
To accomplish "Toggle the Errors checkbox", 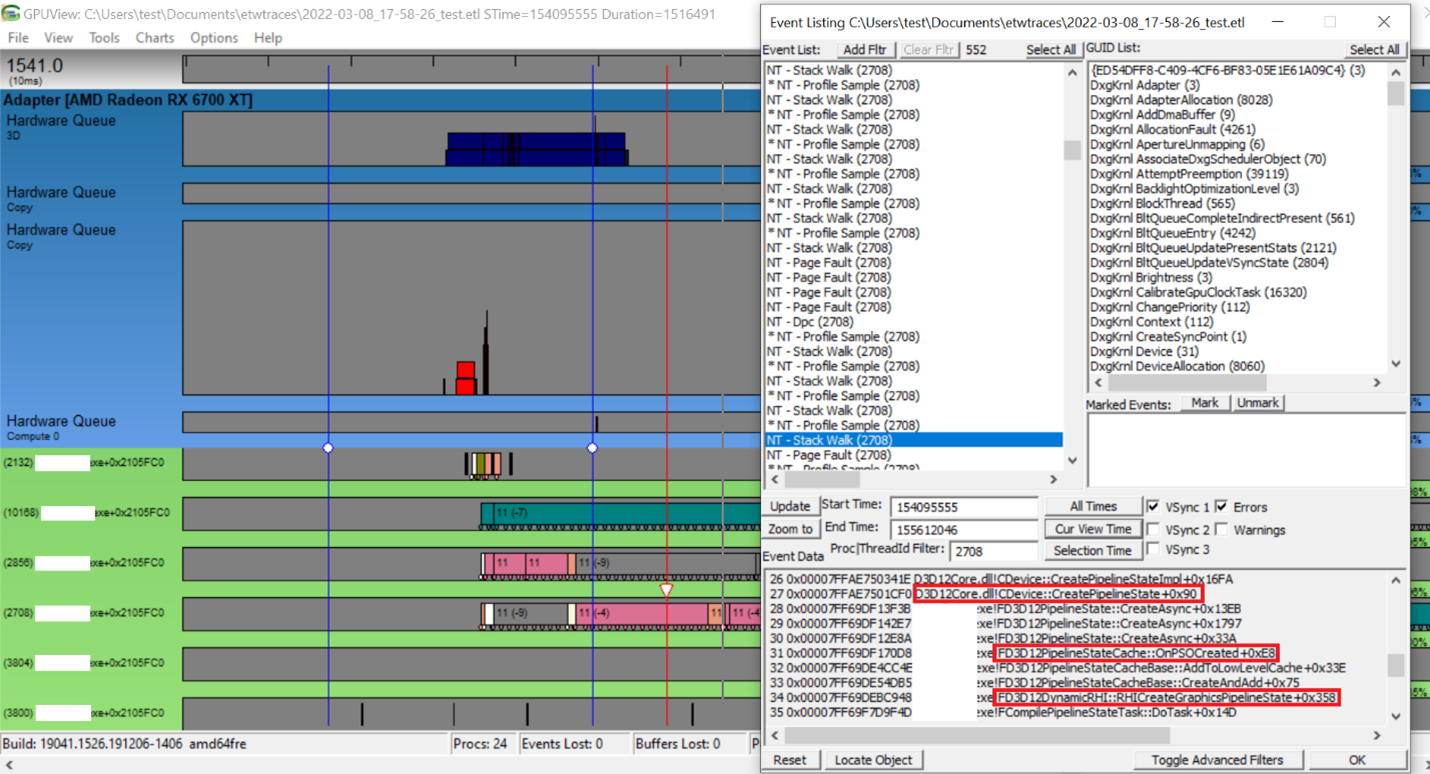I will pos(1221,507).
